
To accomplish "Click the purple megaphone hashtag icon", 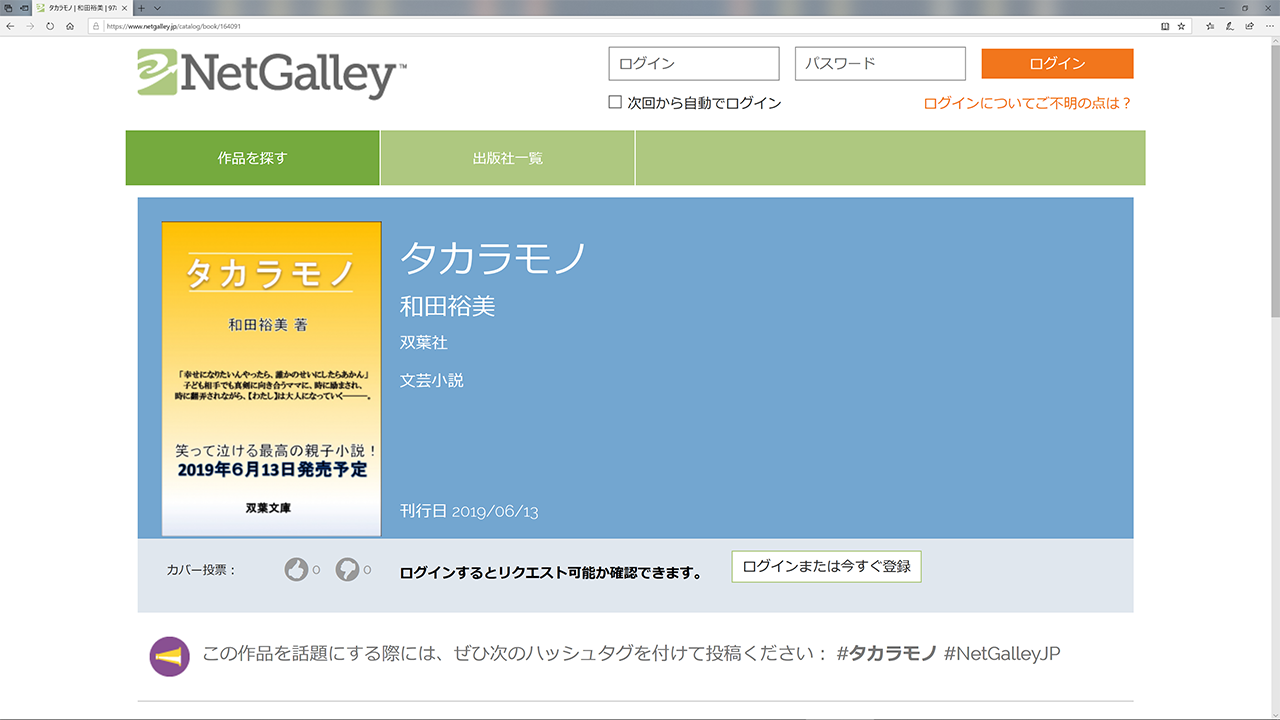I will (x=170, y=657).
